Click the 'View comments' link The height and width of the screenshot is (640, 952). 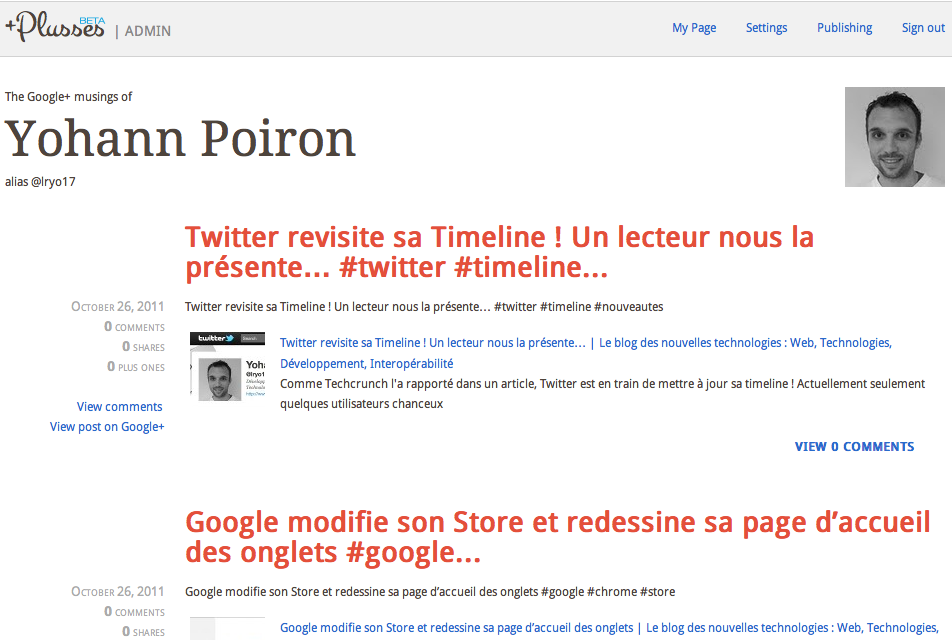point(119,407)
